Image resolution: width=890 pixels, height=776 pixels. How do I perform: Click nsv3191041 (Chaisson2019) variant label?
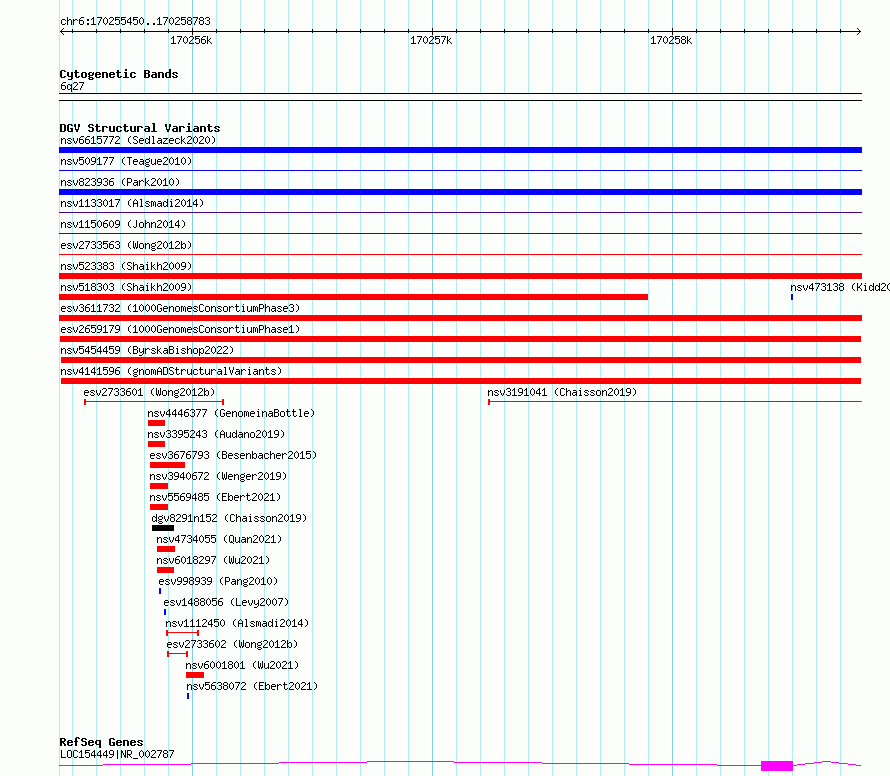click(x=562, y=392)
